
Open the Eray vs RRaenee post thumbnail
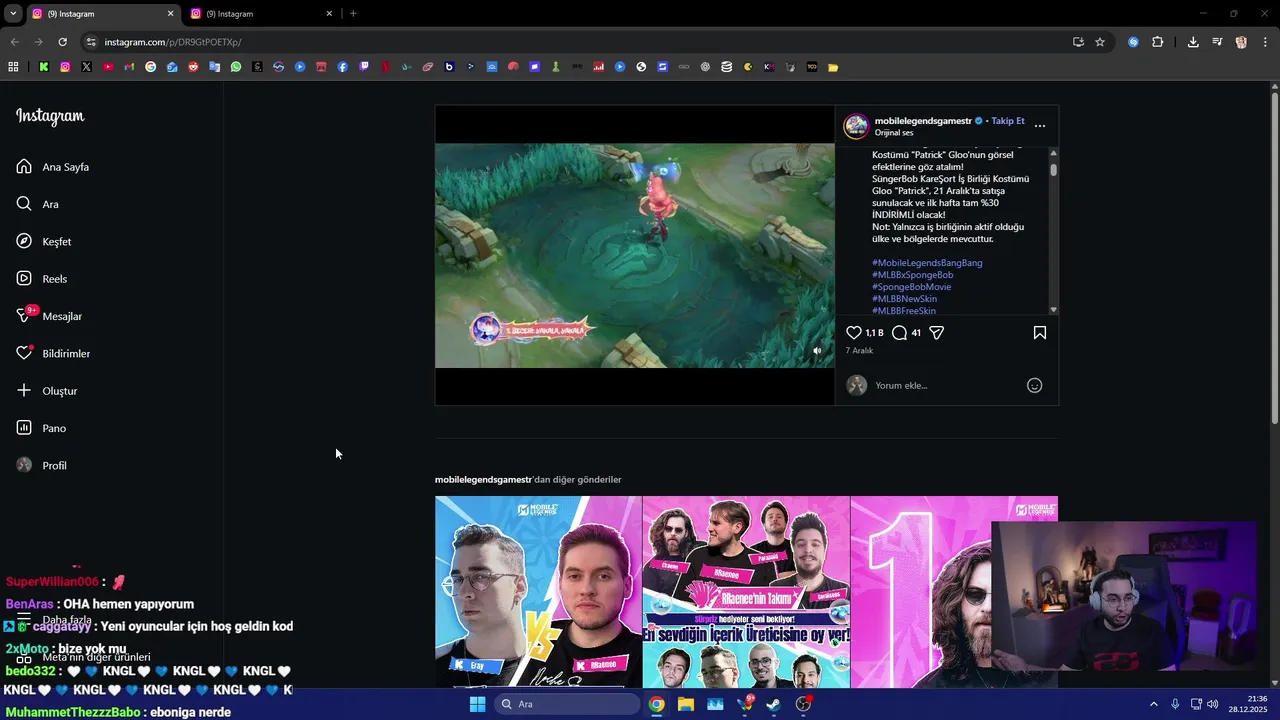click(x=538, y=592)
